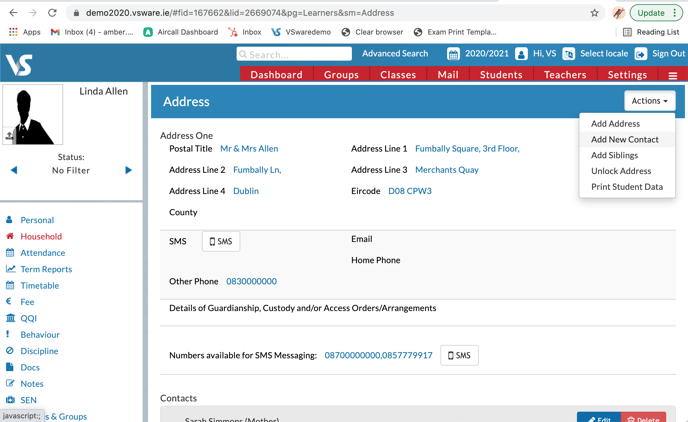Viewport: 688px width, 422px height.
Task: Choose Add Address from Actions menu
Action: coord(615,124)
